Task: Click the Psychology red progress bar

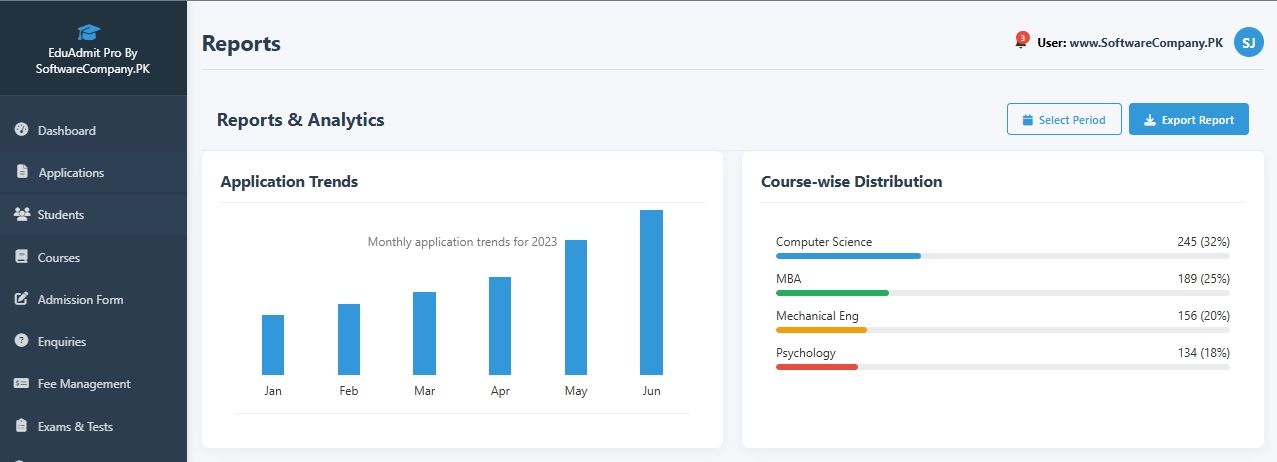Action: click(817, 367)
